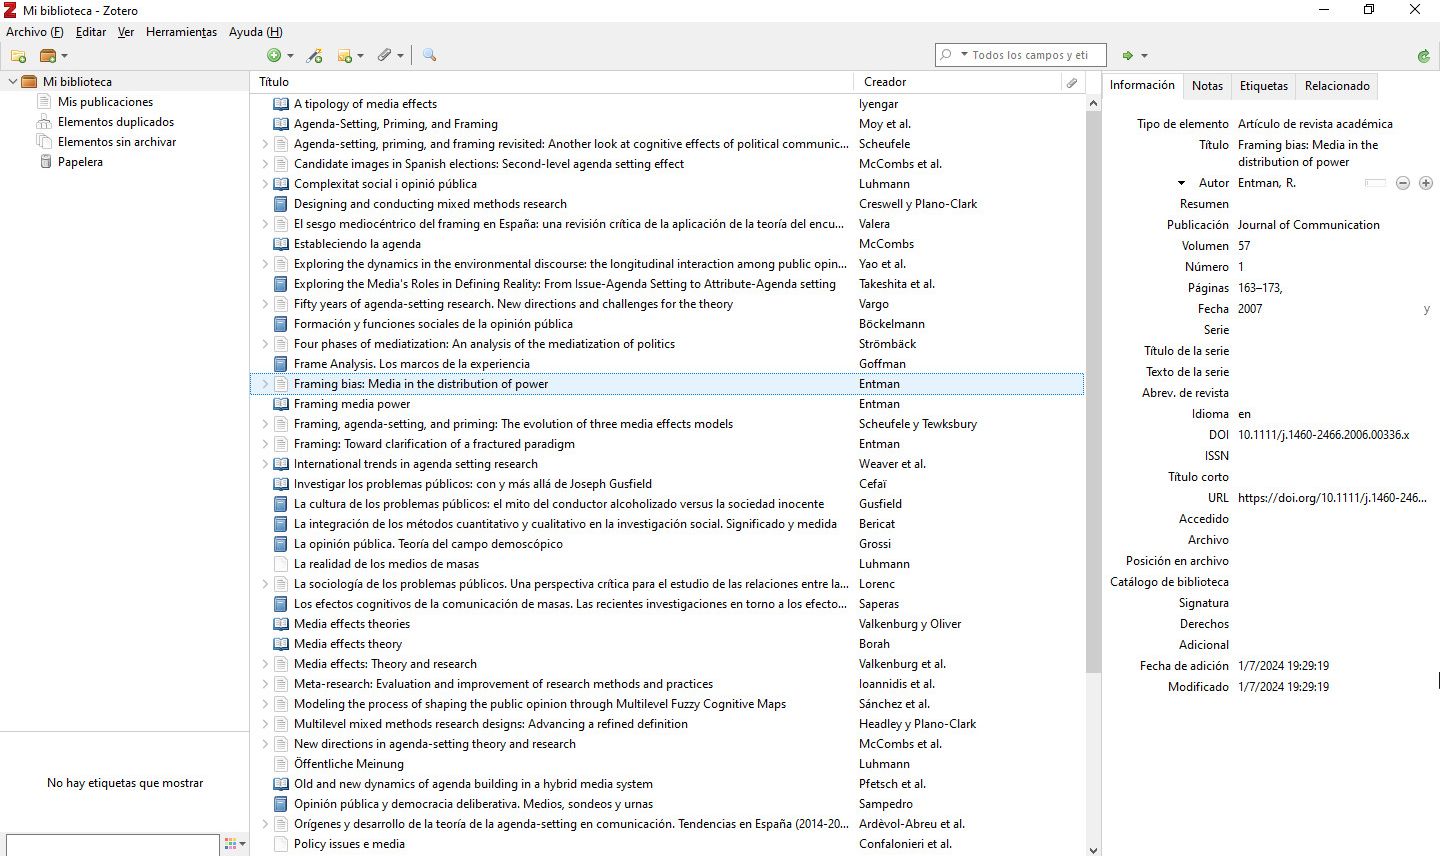Click the plus icon to add another author

1426,183
